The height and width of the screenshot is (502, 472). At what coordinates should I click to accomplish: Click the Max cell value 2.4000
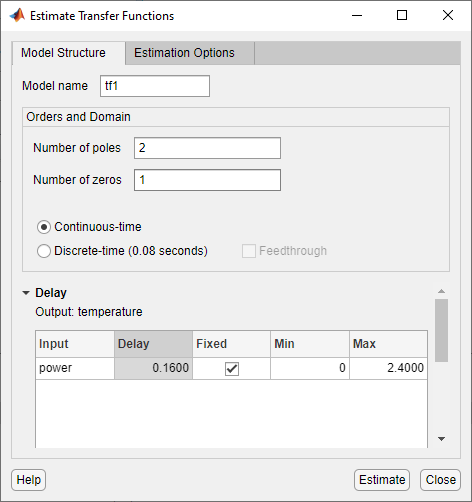(388, 368)
